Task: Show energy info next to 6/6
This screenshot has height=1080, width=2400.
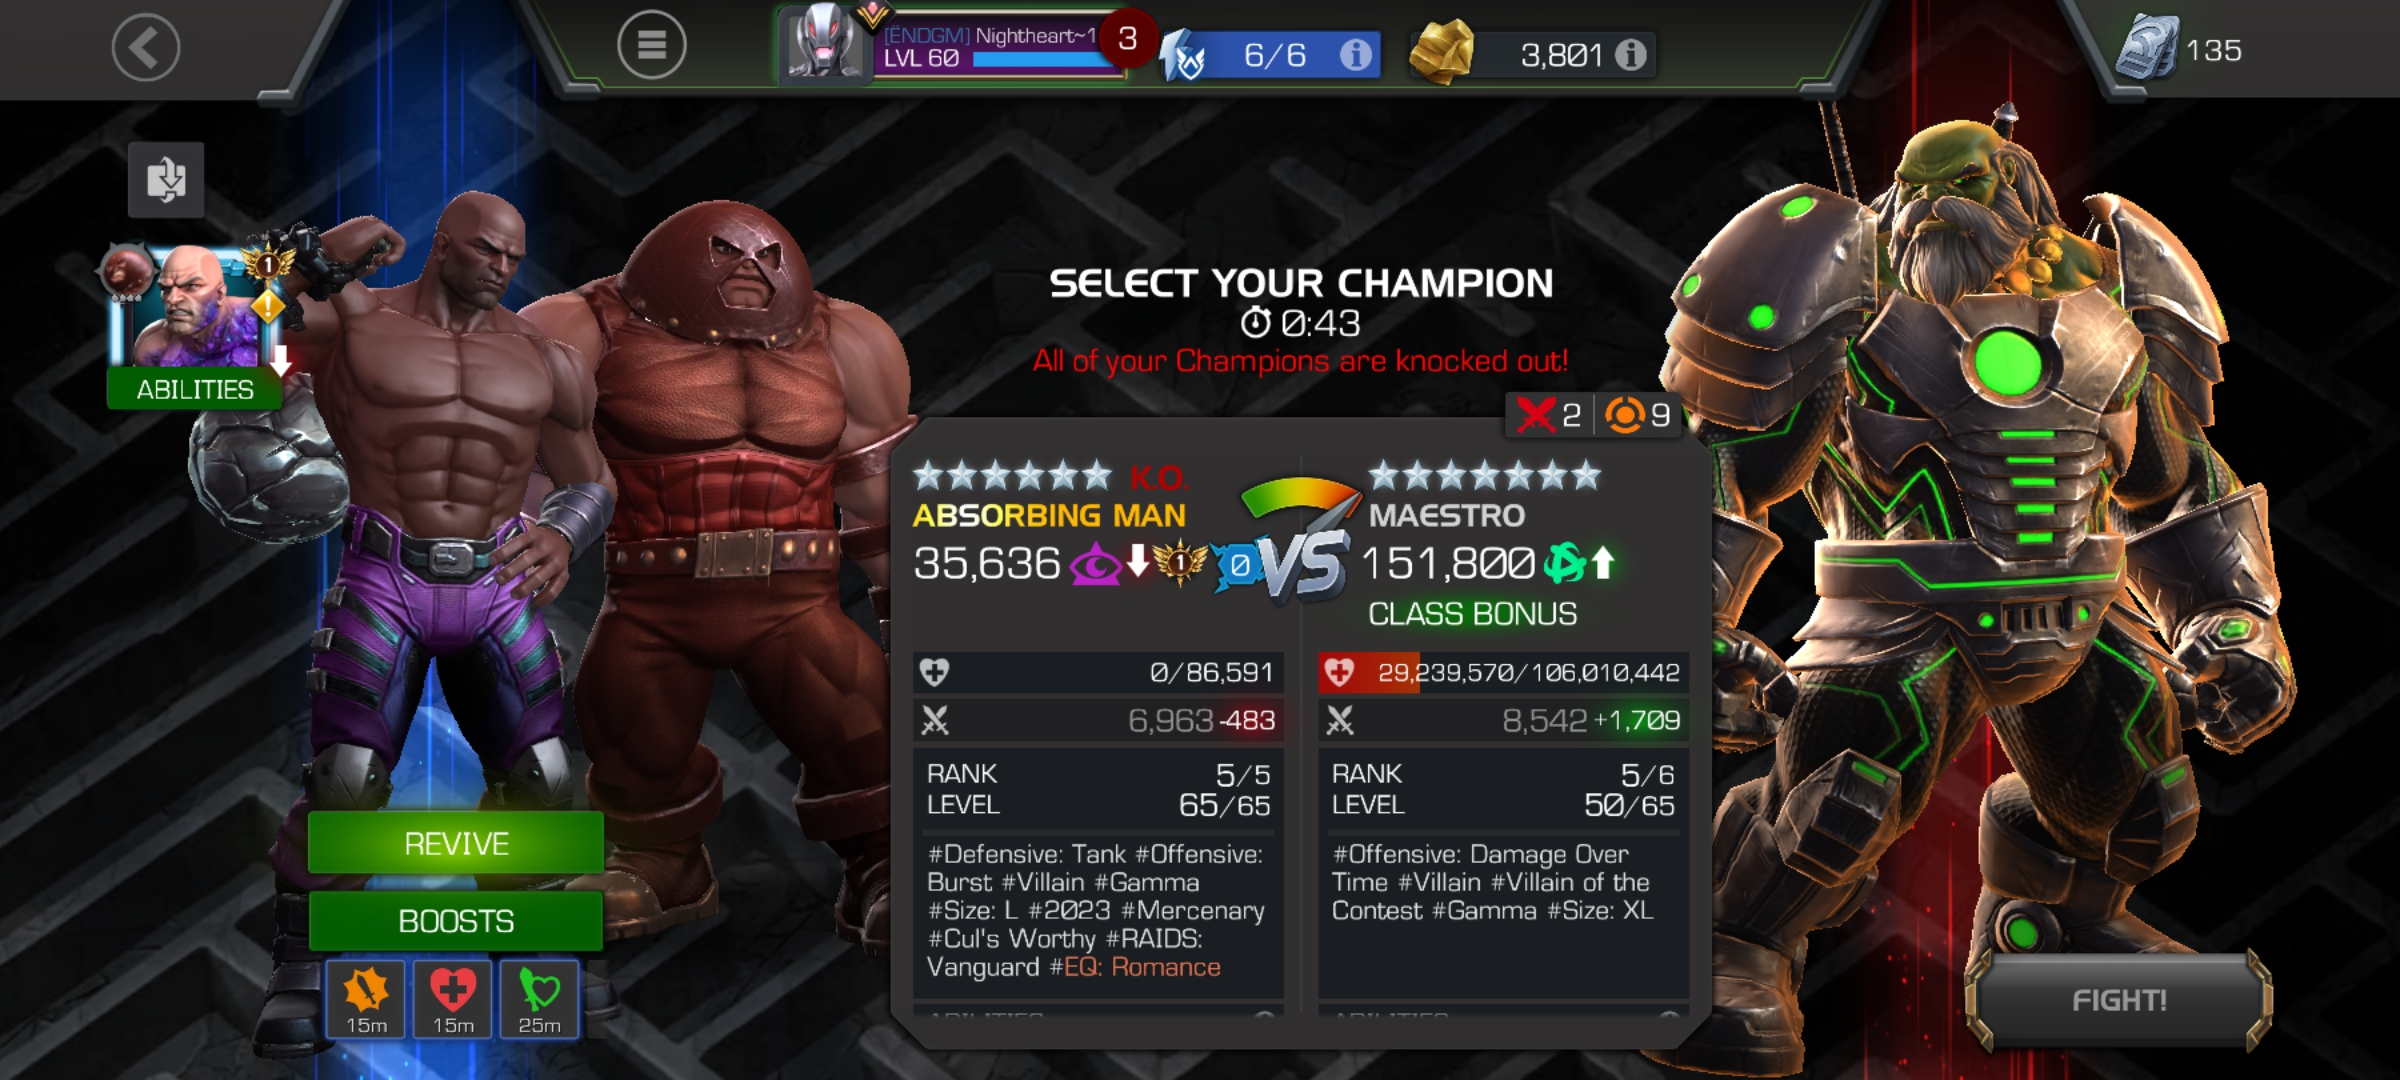Action: (x=1355, y=54)
